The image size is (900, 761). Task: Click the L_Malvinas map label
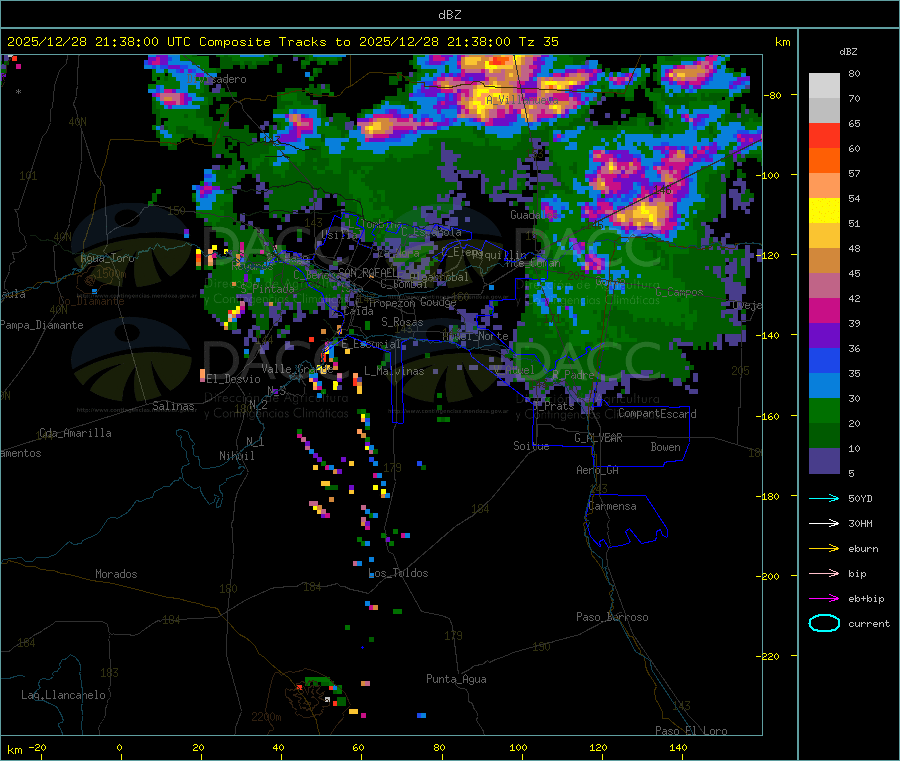394,371
